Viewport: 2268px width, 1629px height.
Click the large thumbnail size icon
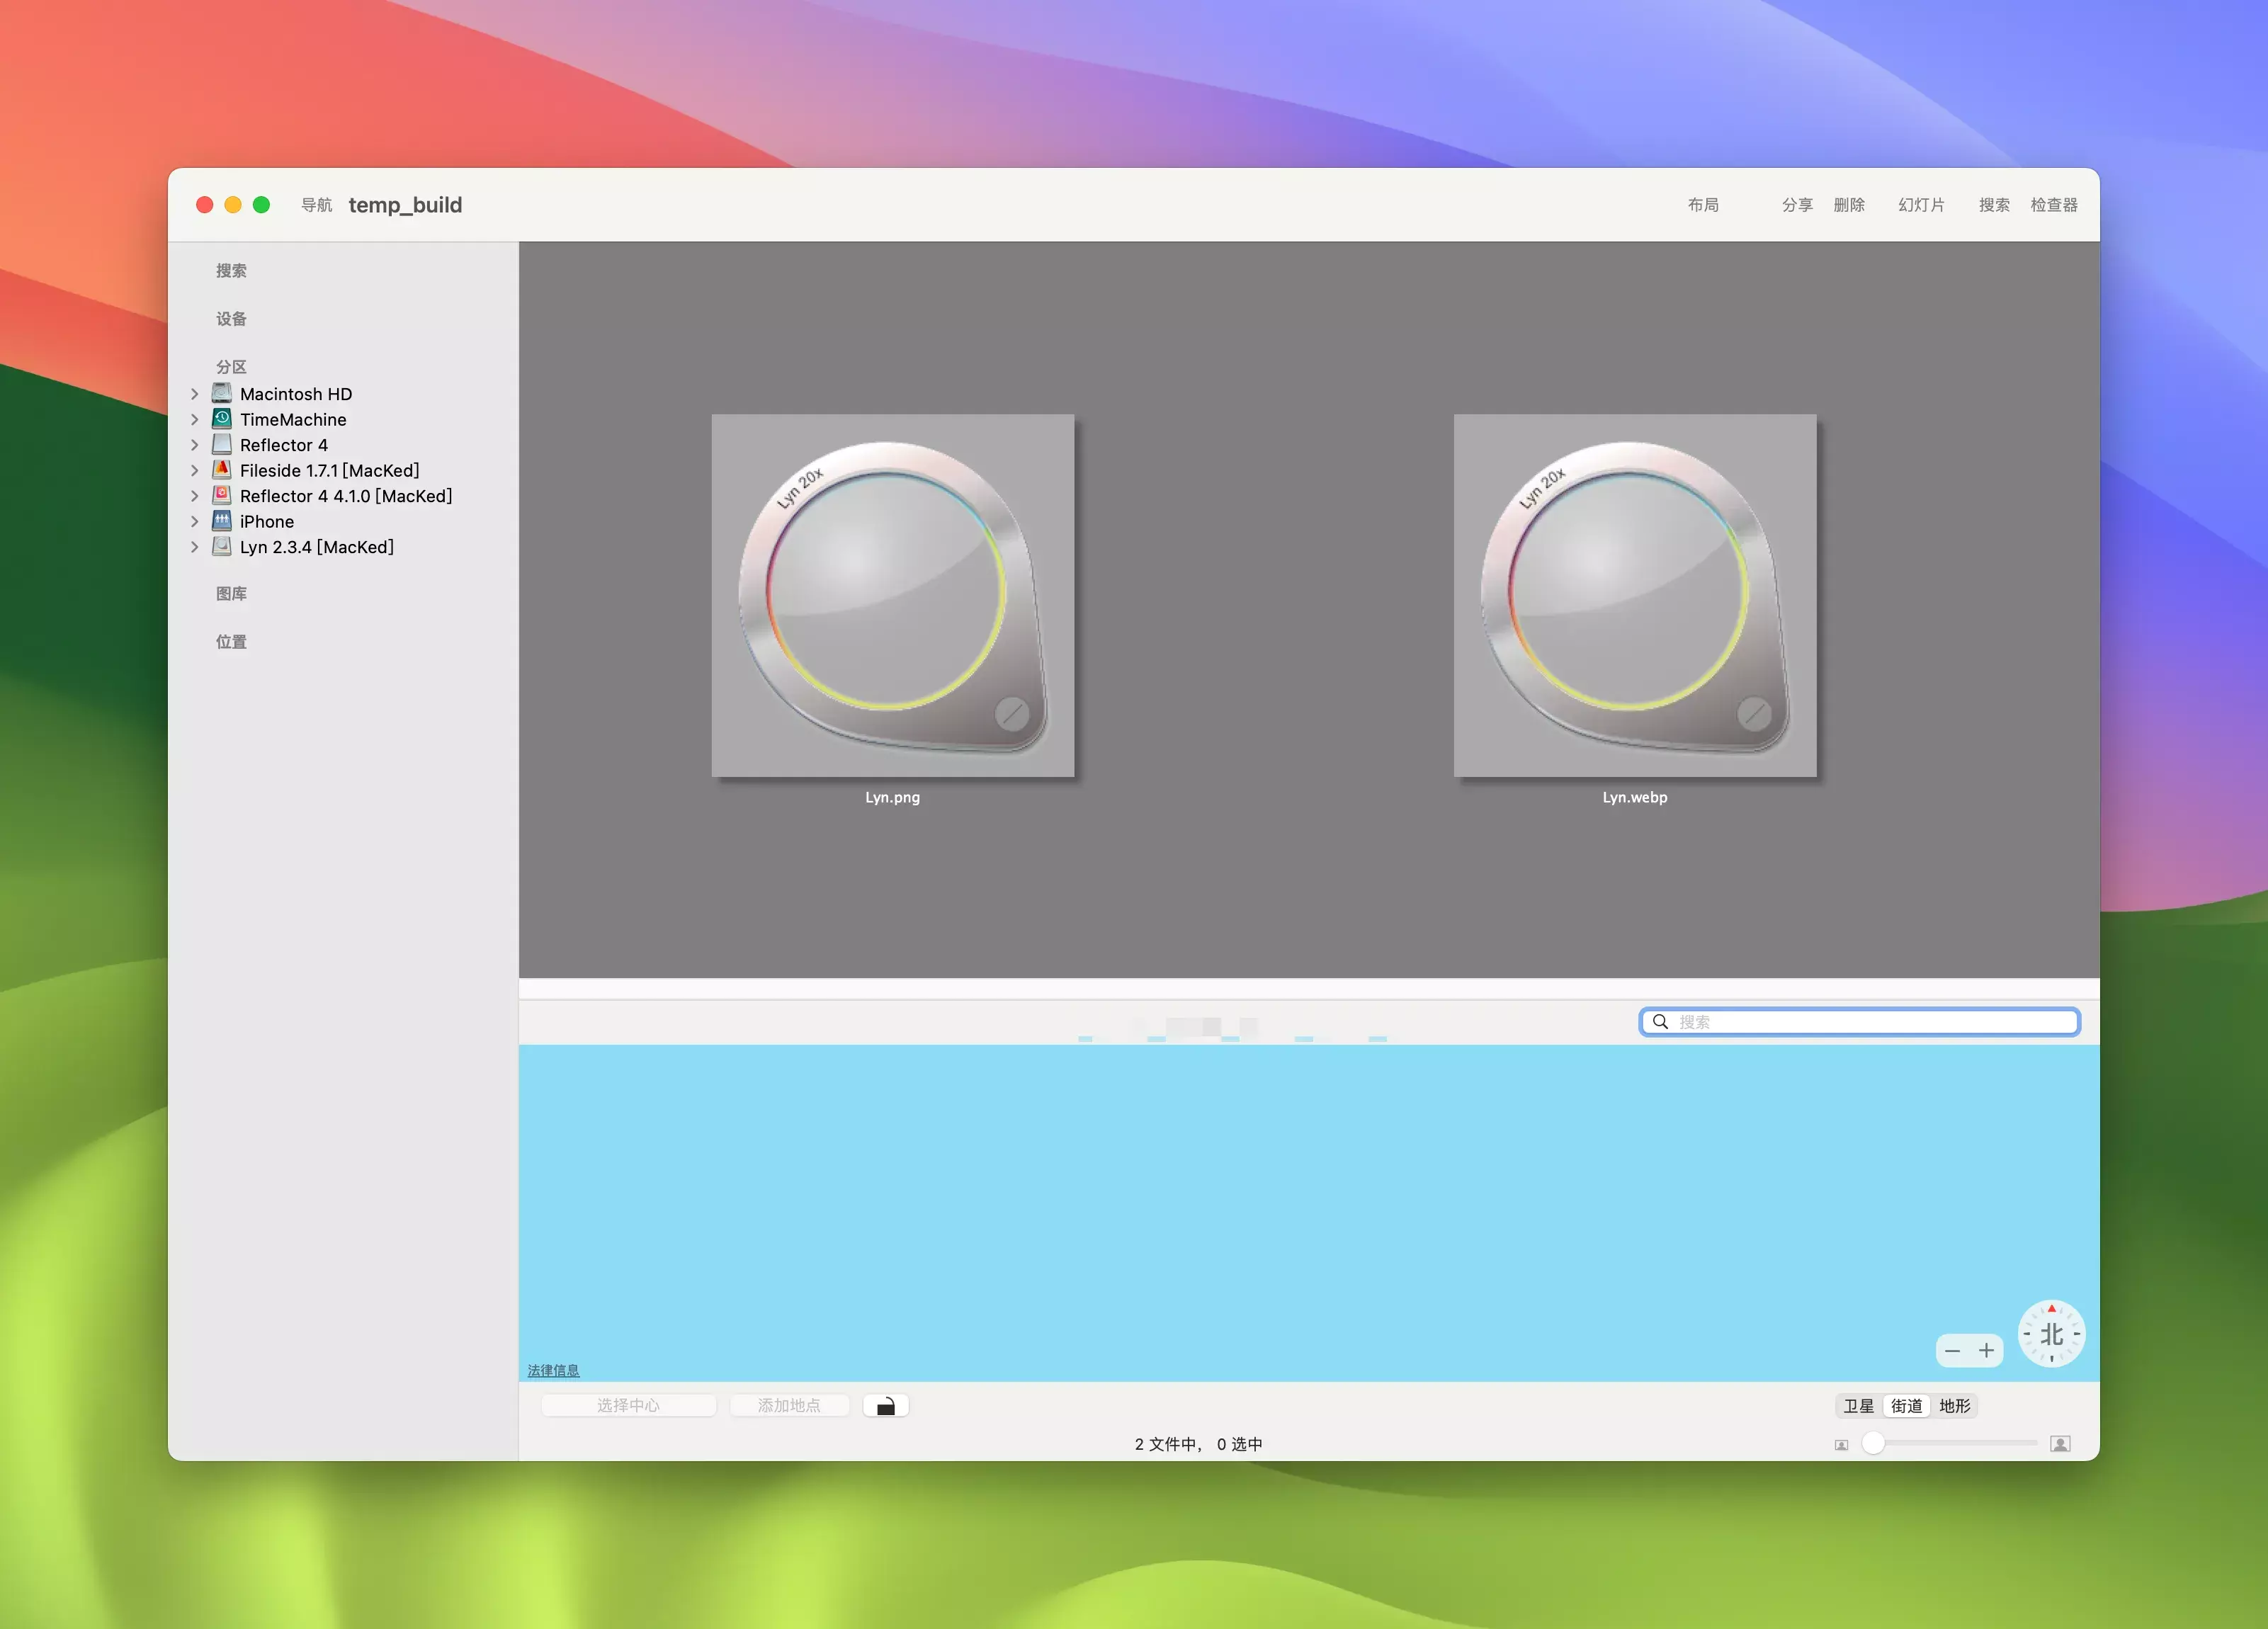pyautogui.click(x=2060, y=1444)
